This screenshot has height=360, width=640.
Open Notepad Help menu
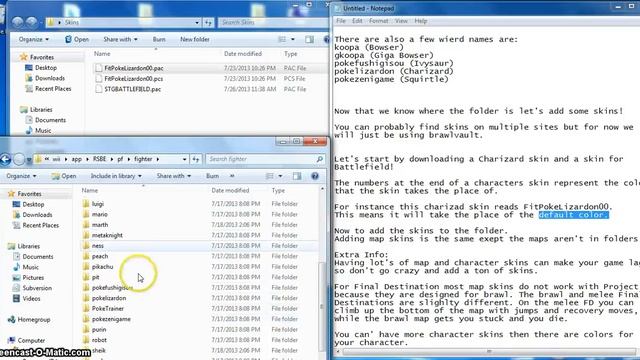tap(420, 21)
